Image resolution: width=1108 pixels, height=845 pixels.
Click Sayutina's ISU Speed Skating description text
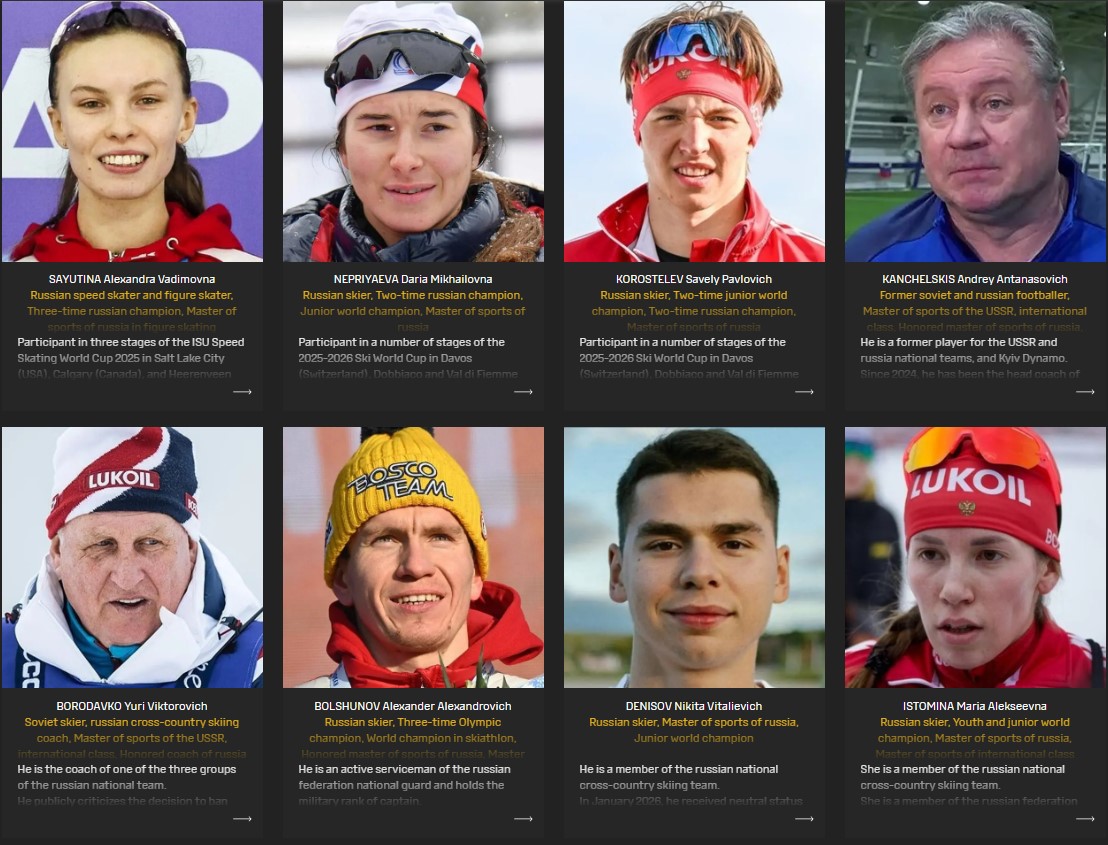(131, 358)
